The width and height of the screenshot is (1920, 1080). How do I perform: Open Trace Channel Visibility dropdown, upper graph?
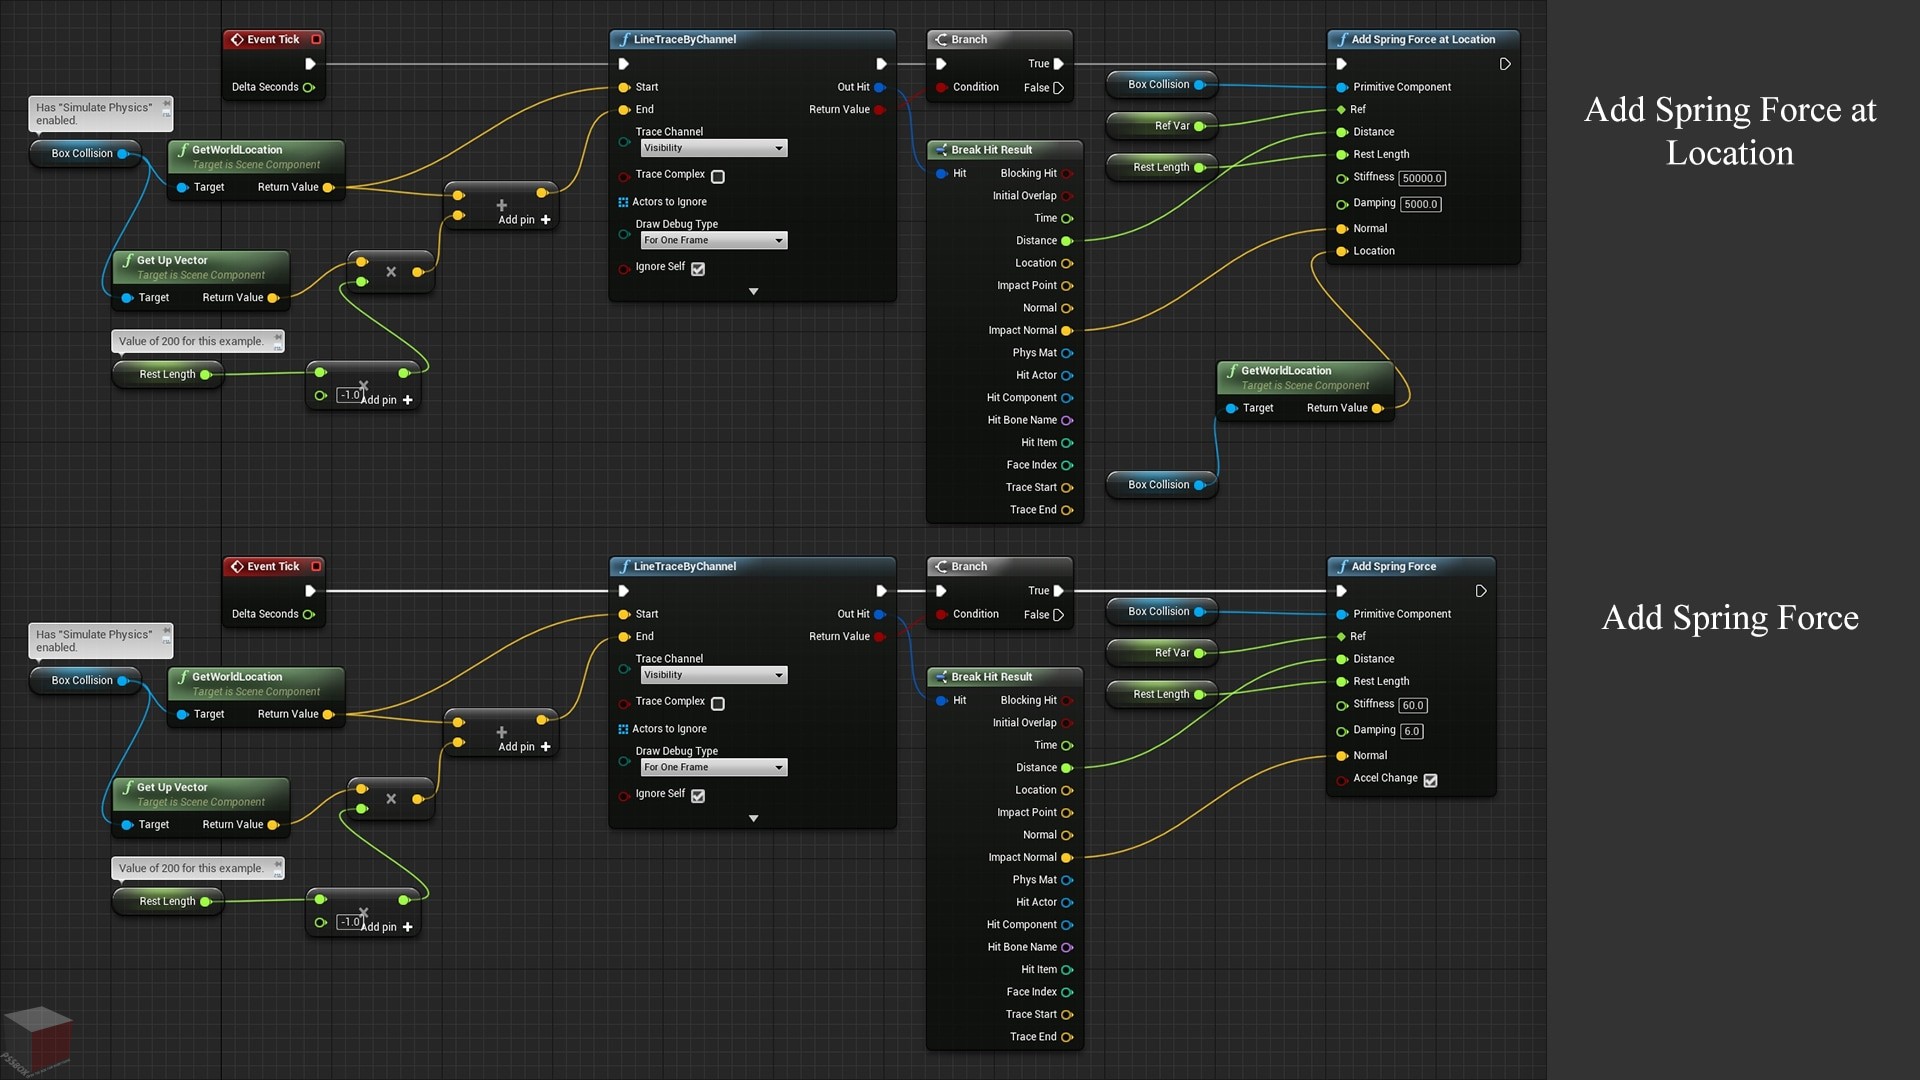714,148
